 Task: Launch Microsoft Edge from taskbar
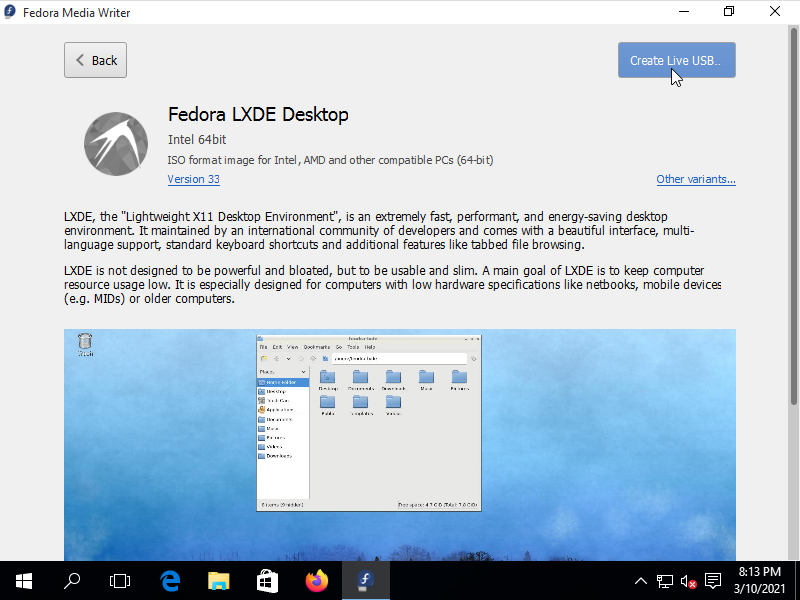click(170, 581)
